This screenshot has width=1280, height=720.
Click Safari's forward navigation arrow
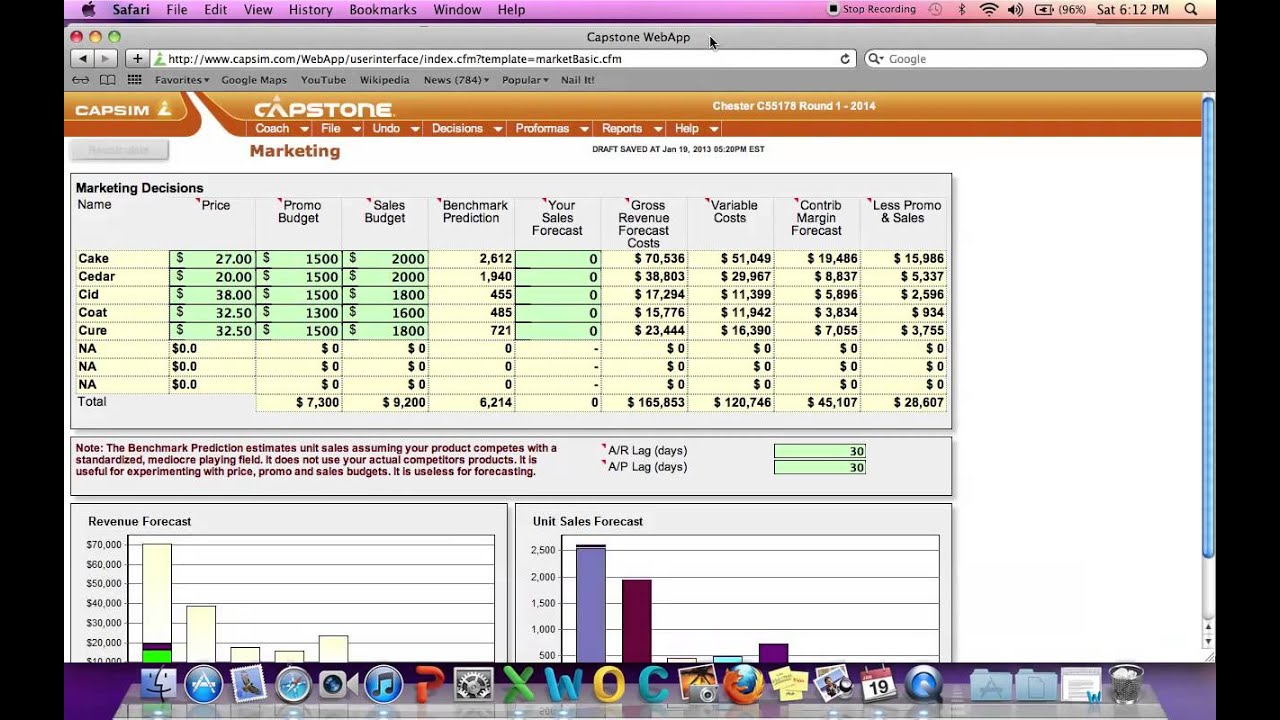pos(104,59)
